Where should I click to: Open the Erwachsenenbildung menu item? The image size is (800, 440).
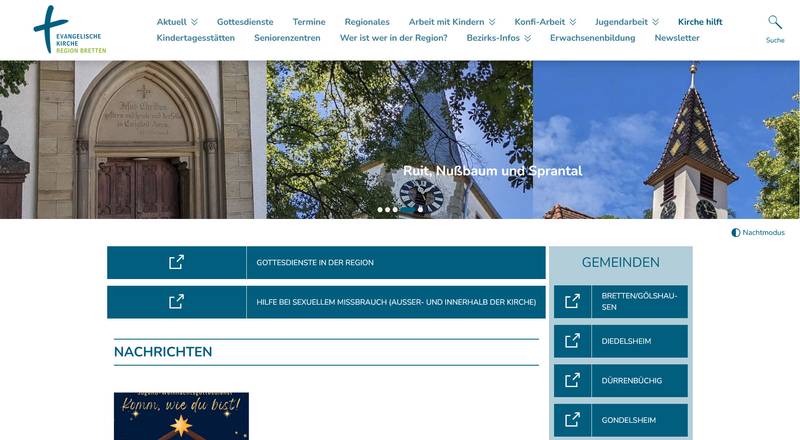[592, 38]
